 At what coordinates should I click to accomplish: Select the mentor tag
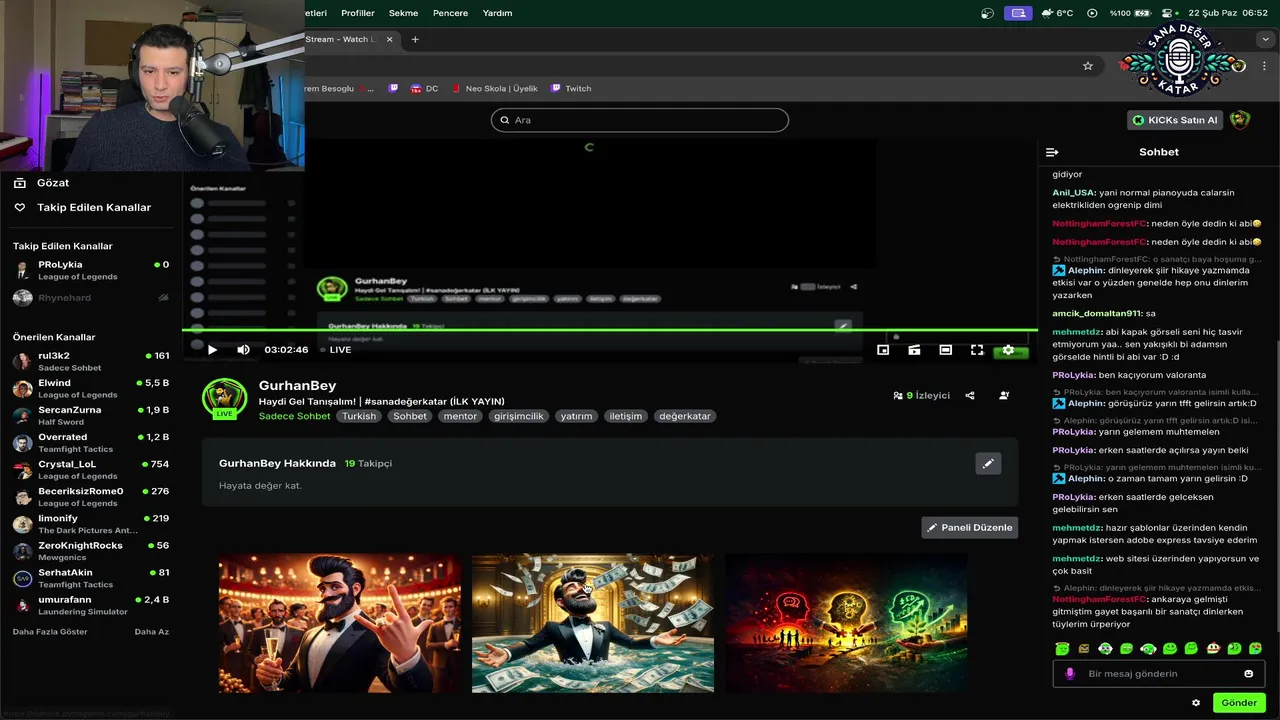[460, 416]
